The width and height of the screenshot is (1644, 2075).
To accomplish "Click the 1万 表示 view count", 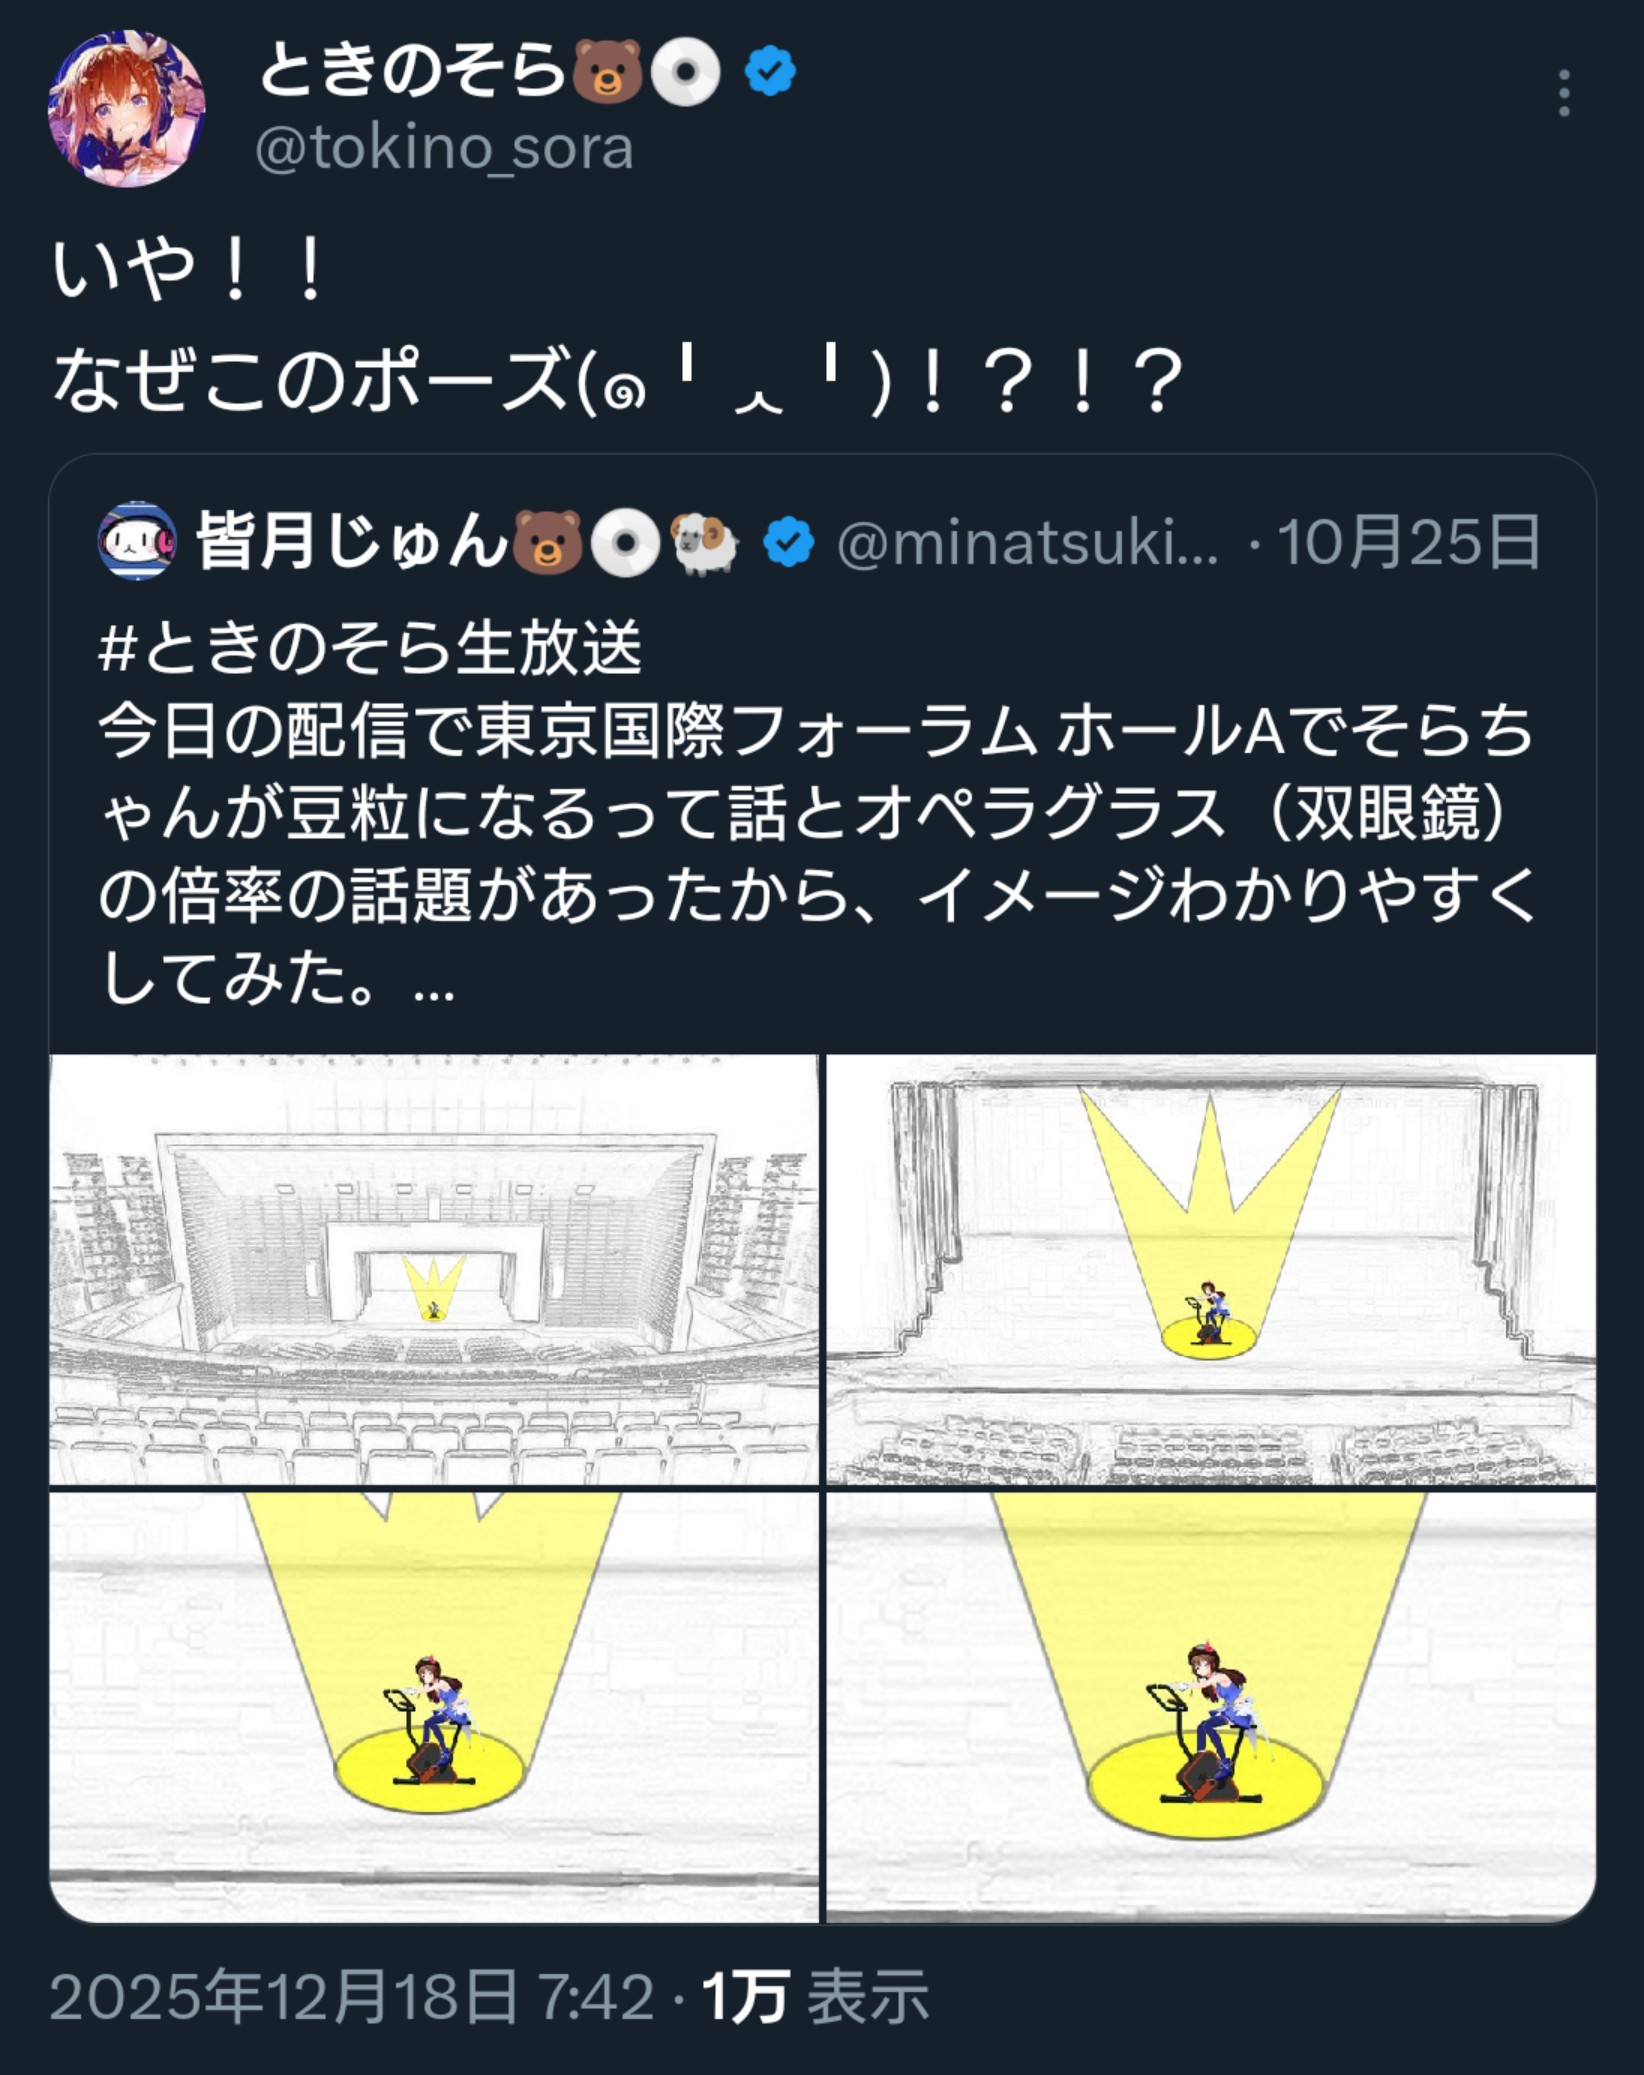I will coord(816,1997).
